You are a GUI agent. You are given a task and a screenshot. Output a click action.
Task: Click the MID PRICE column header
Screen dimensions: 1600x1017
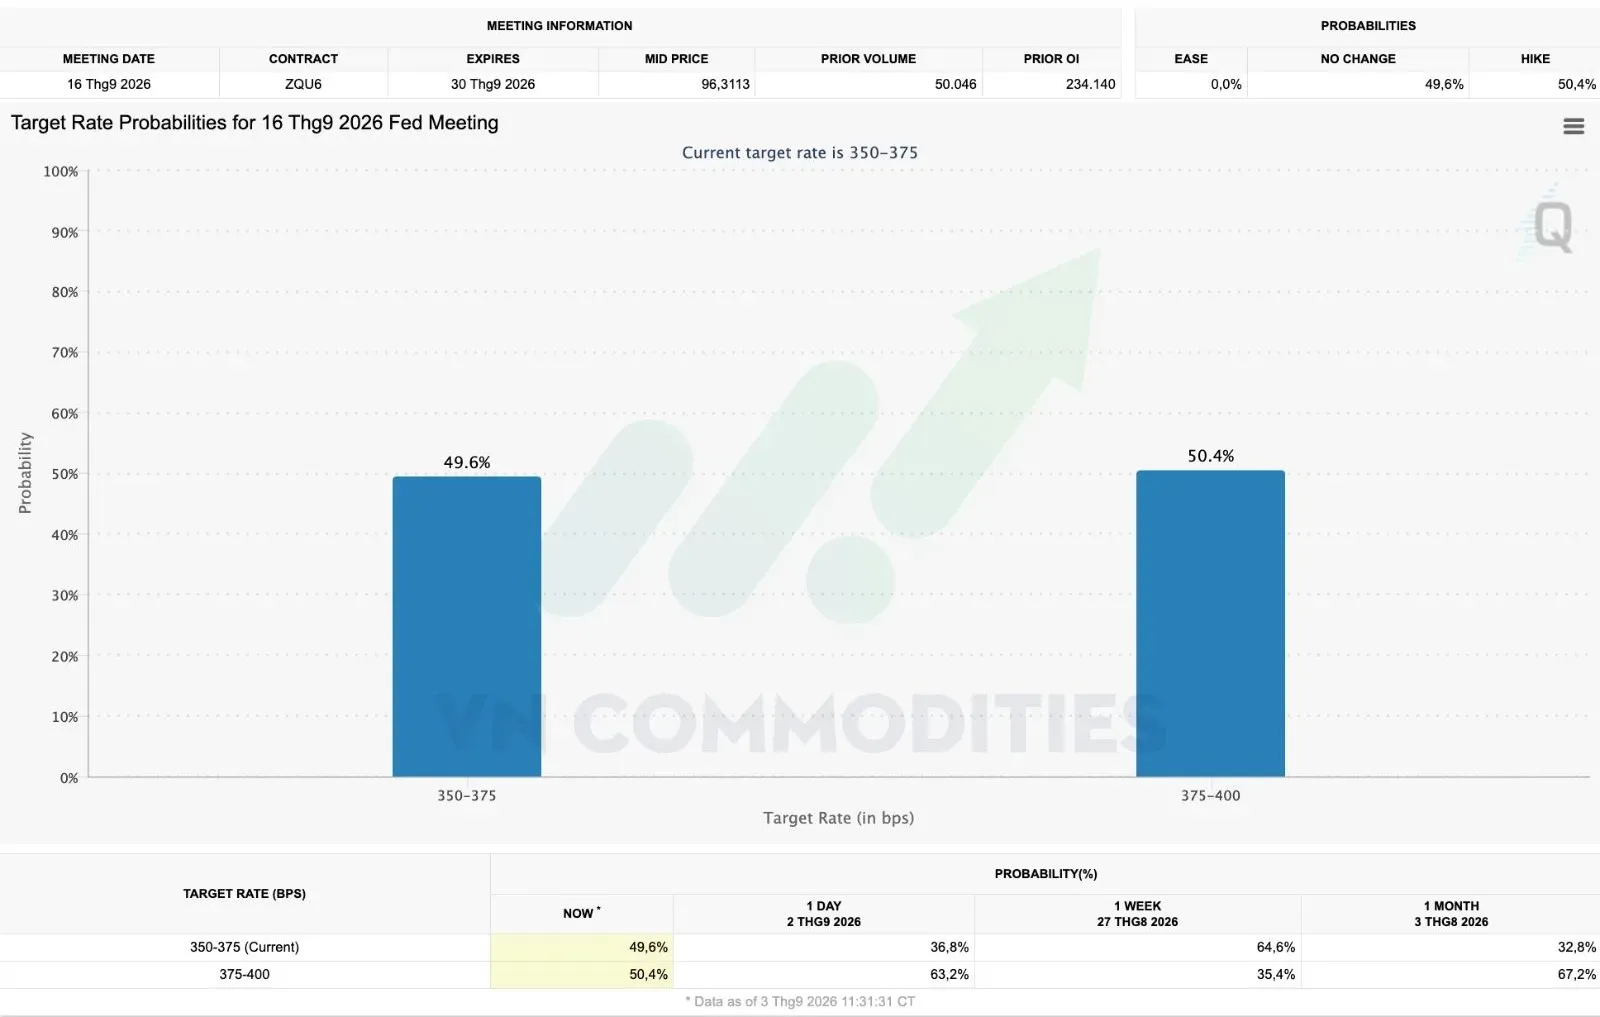click(676, 59)
